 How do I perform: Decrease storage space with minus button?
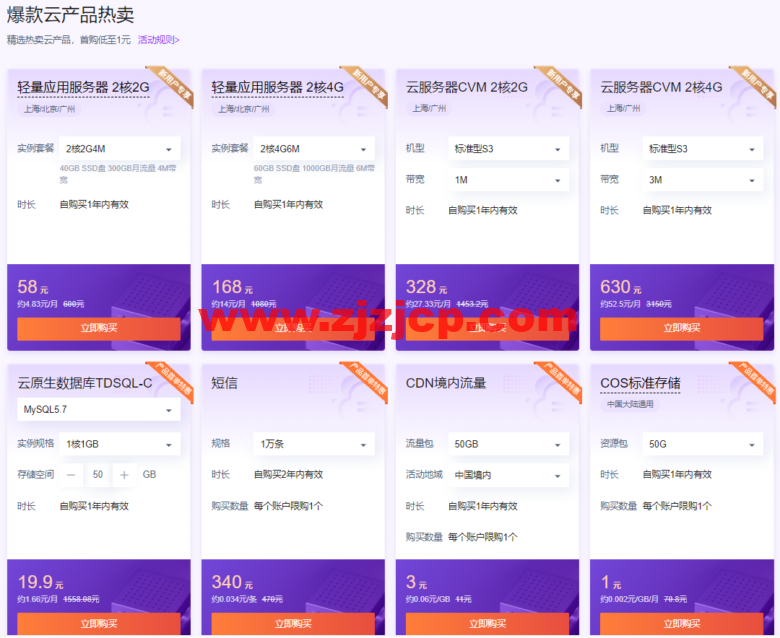(x=71, y=475)
